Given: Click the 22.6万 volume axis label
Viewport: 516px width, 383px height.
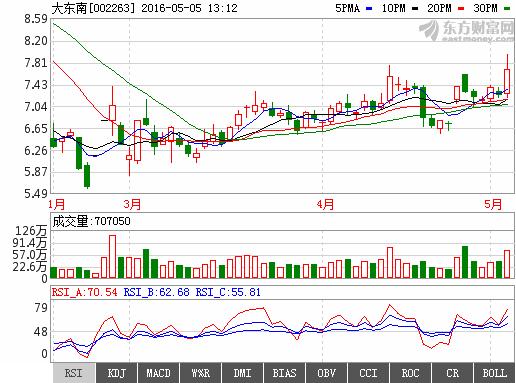Looking at the screenshot, I should pos(30,267).
